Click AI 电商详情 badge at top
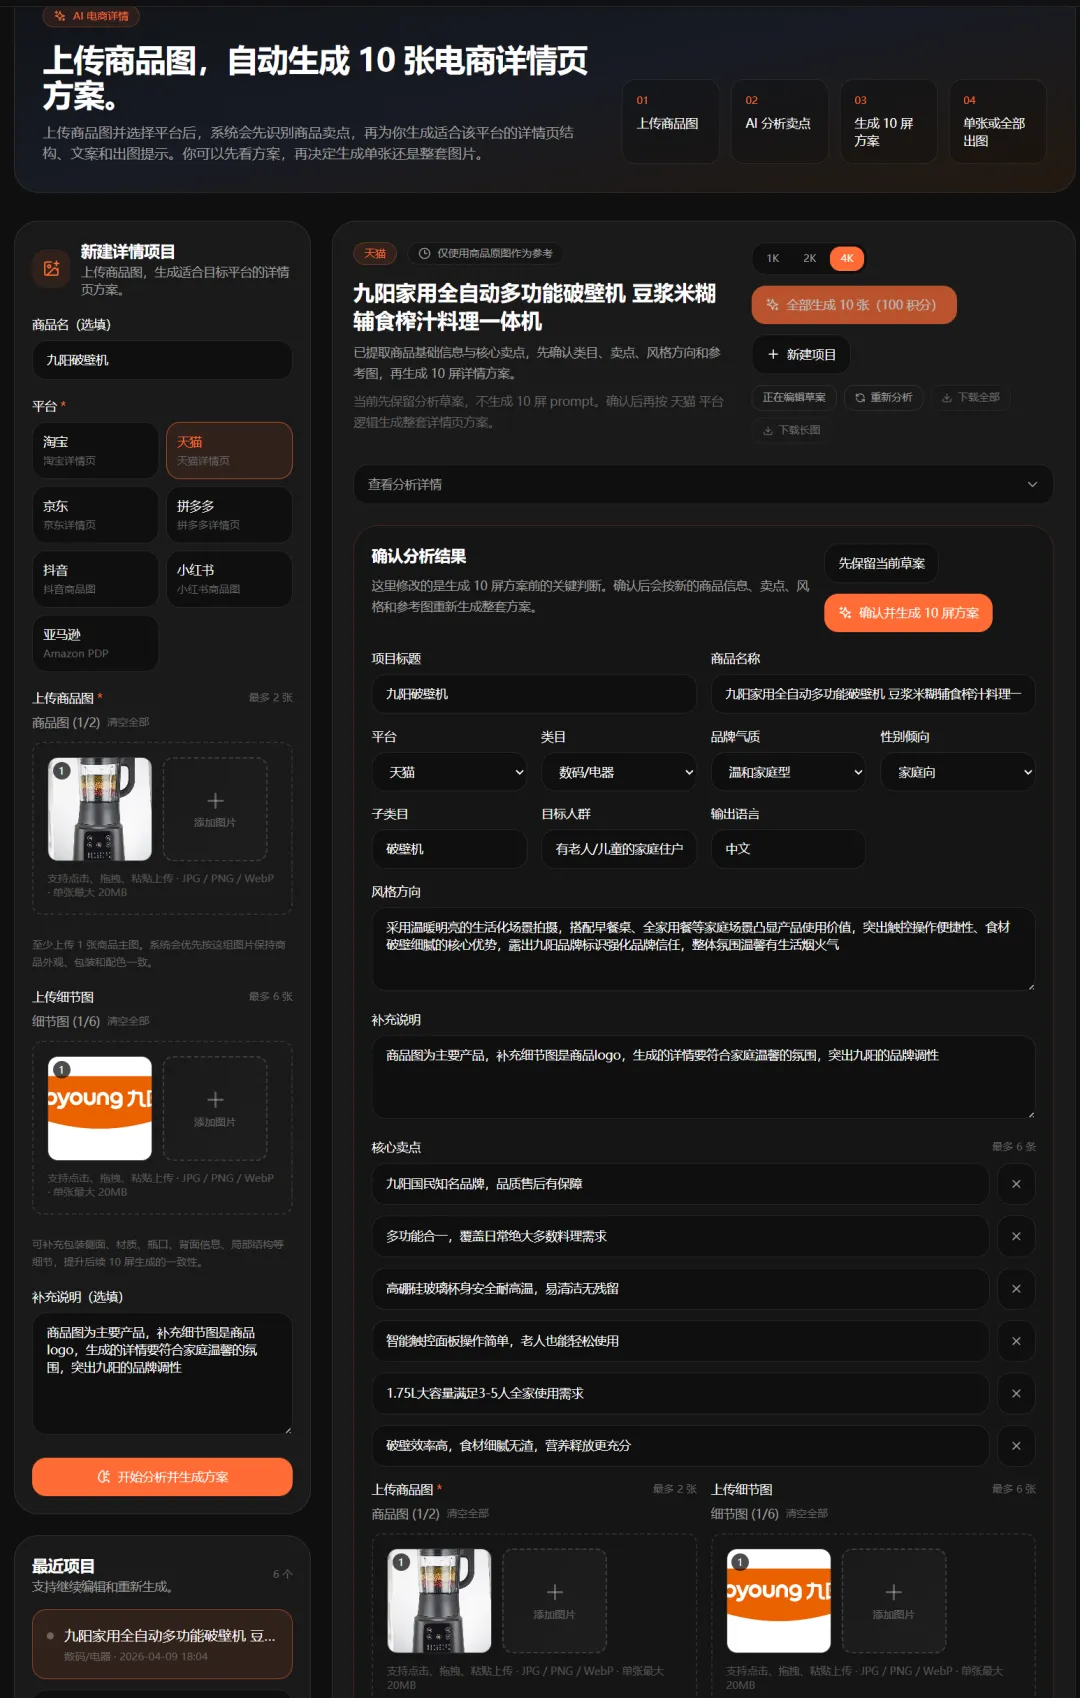1080x1698 pixels. coord(91,16)
